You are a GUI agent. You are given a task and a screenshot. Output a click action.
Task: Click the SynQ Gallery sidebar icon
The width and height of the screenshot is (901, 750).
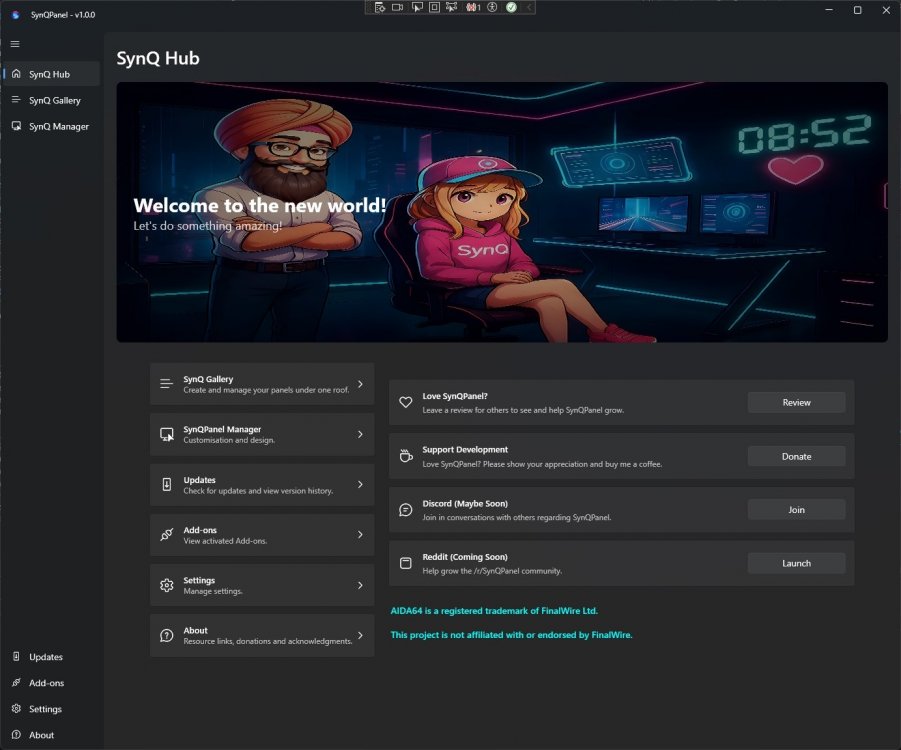pos(16,100)
